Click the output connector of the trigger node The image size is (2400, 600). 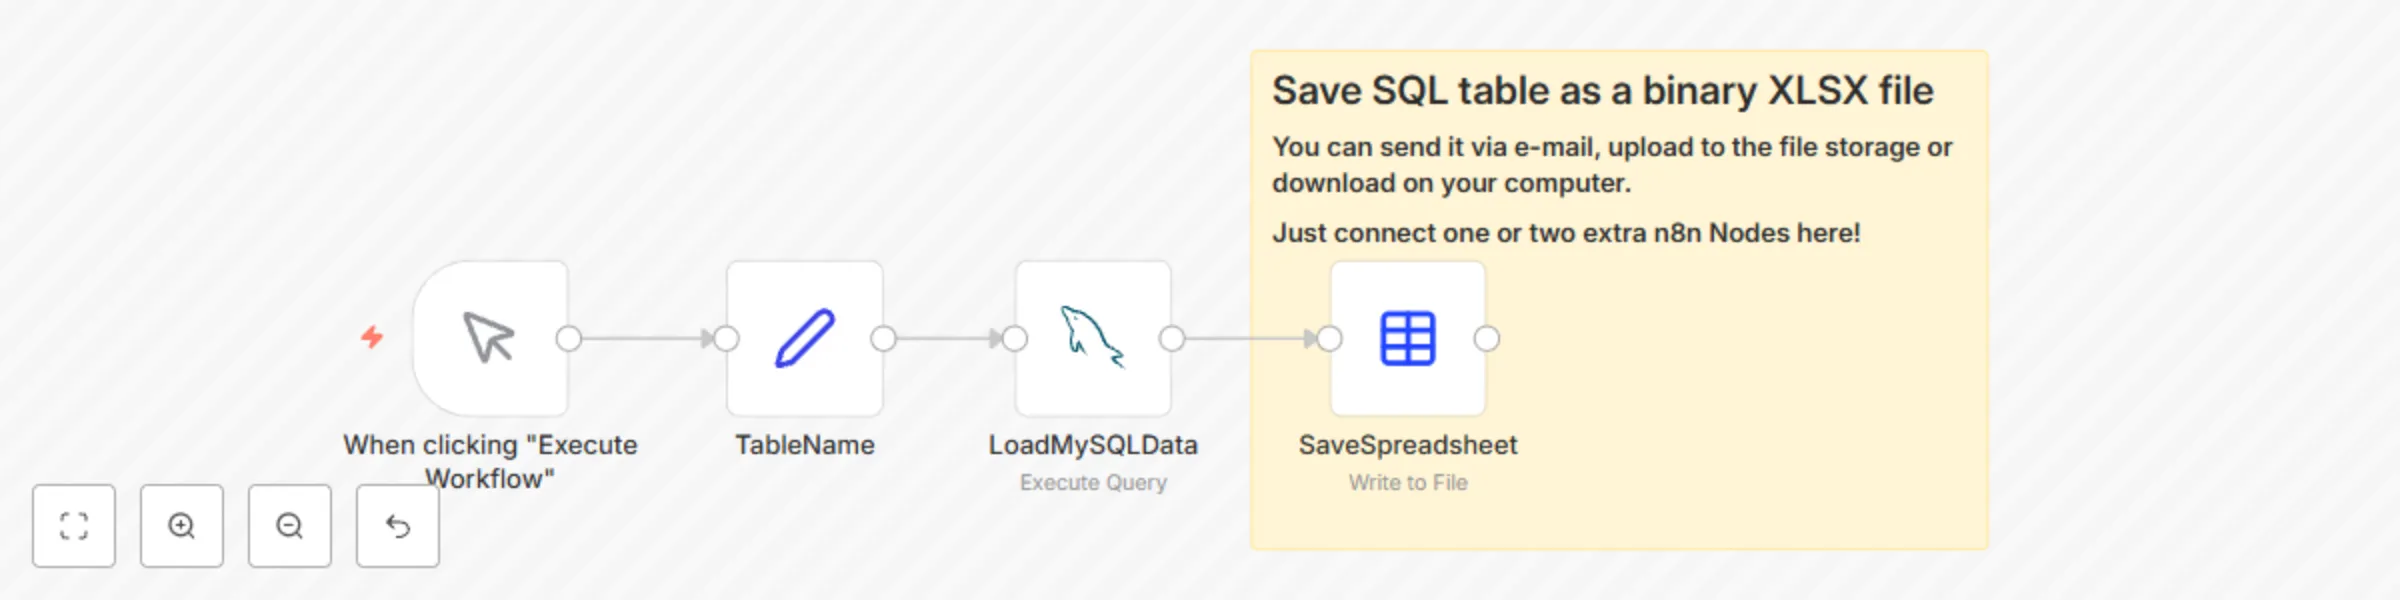coord(568,340)
